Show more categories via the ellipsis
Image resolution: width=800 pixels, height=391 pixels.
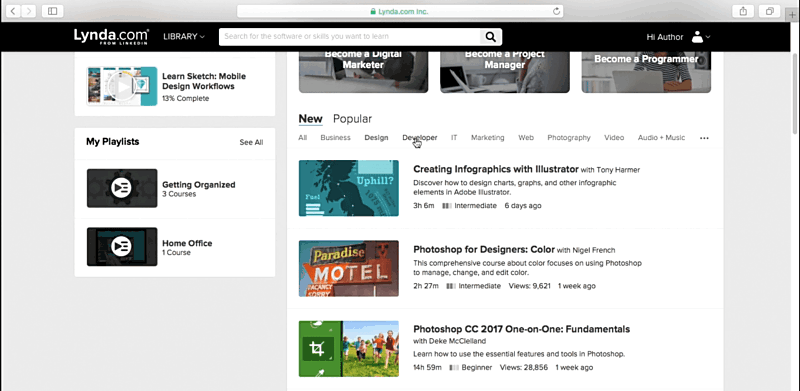[704, 138]
